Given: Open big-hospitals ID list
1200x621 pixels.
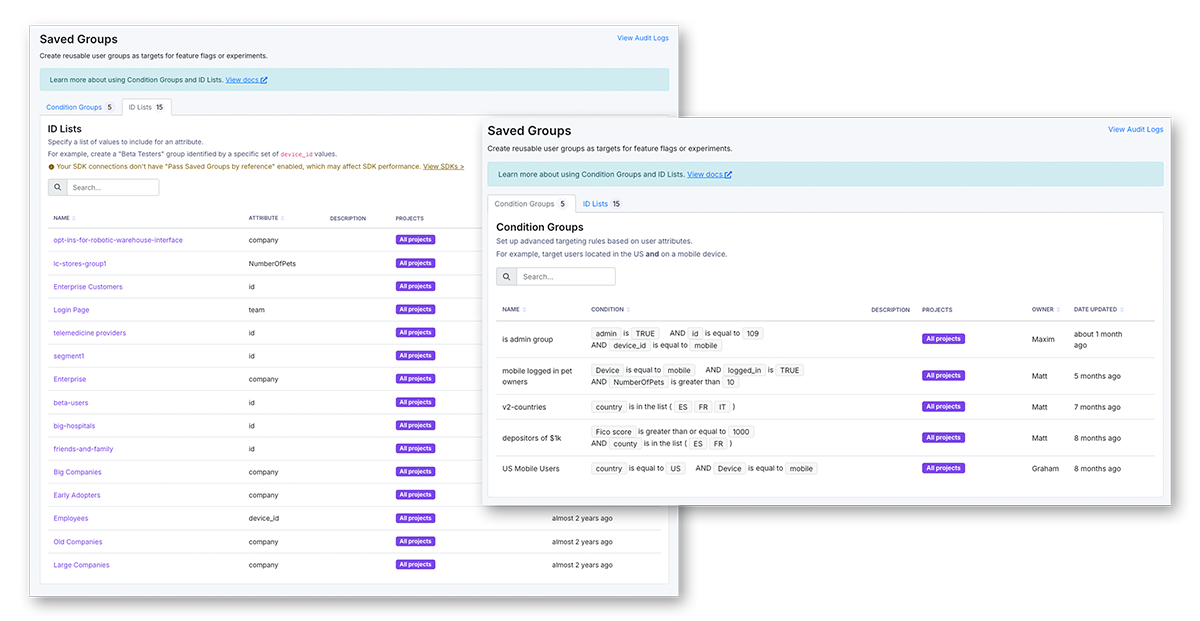Looking at the screenshot, I should (74, 426).
